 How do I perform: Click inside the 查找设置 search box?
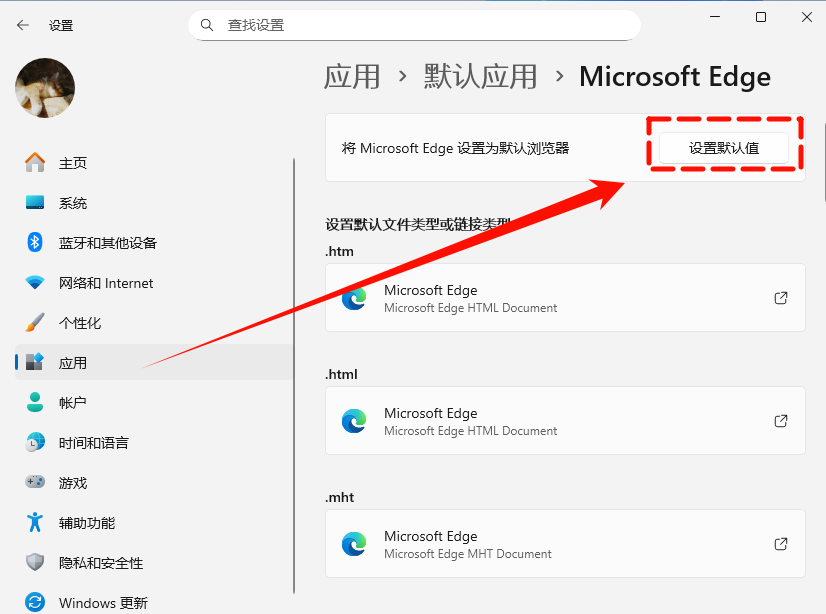tap(420, 25)
